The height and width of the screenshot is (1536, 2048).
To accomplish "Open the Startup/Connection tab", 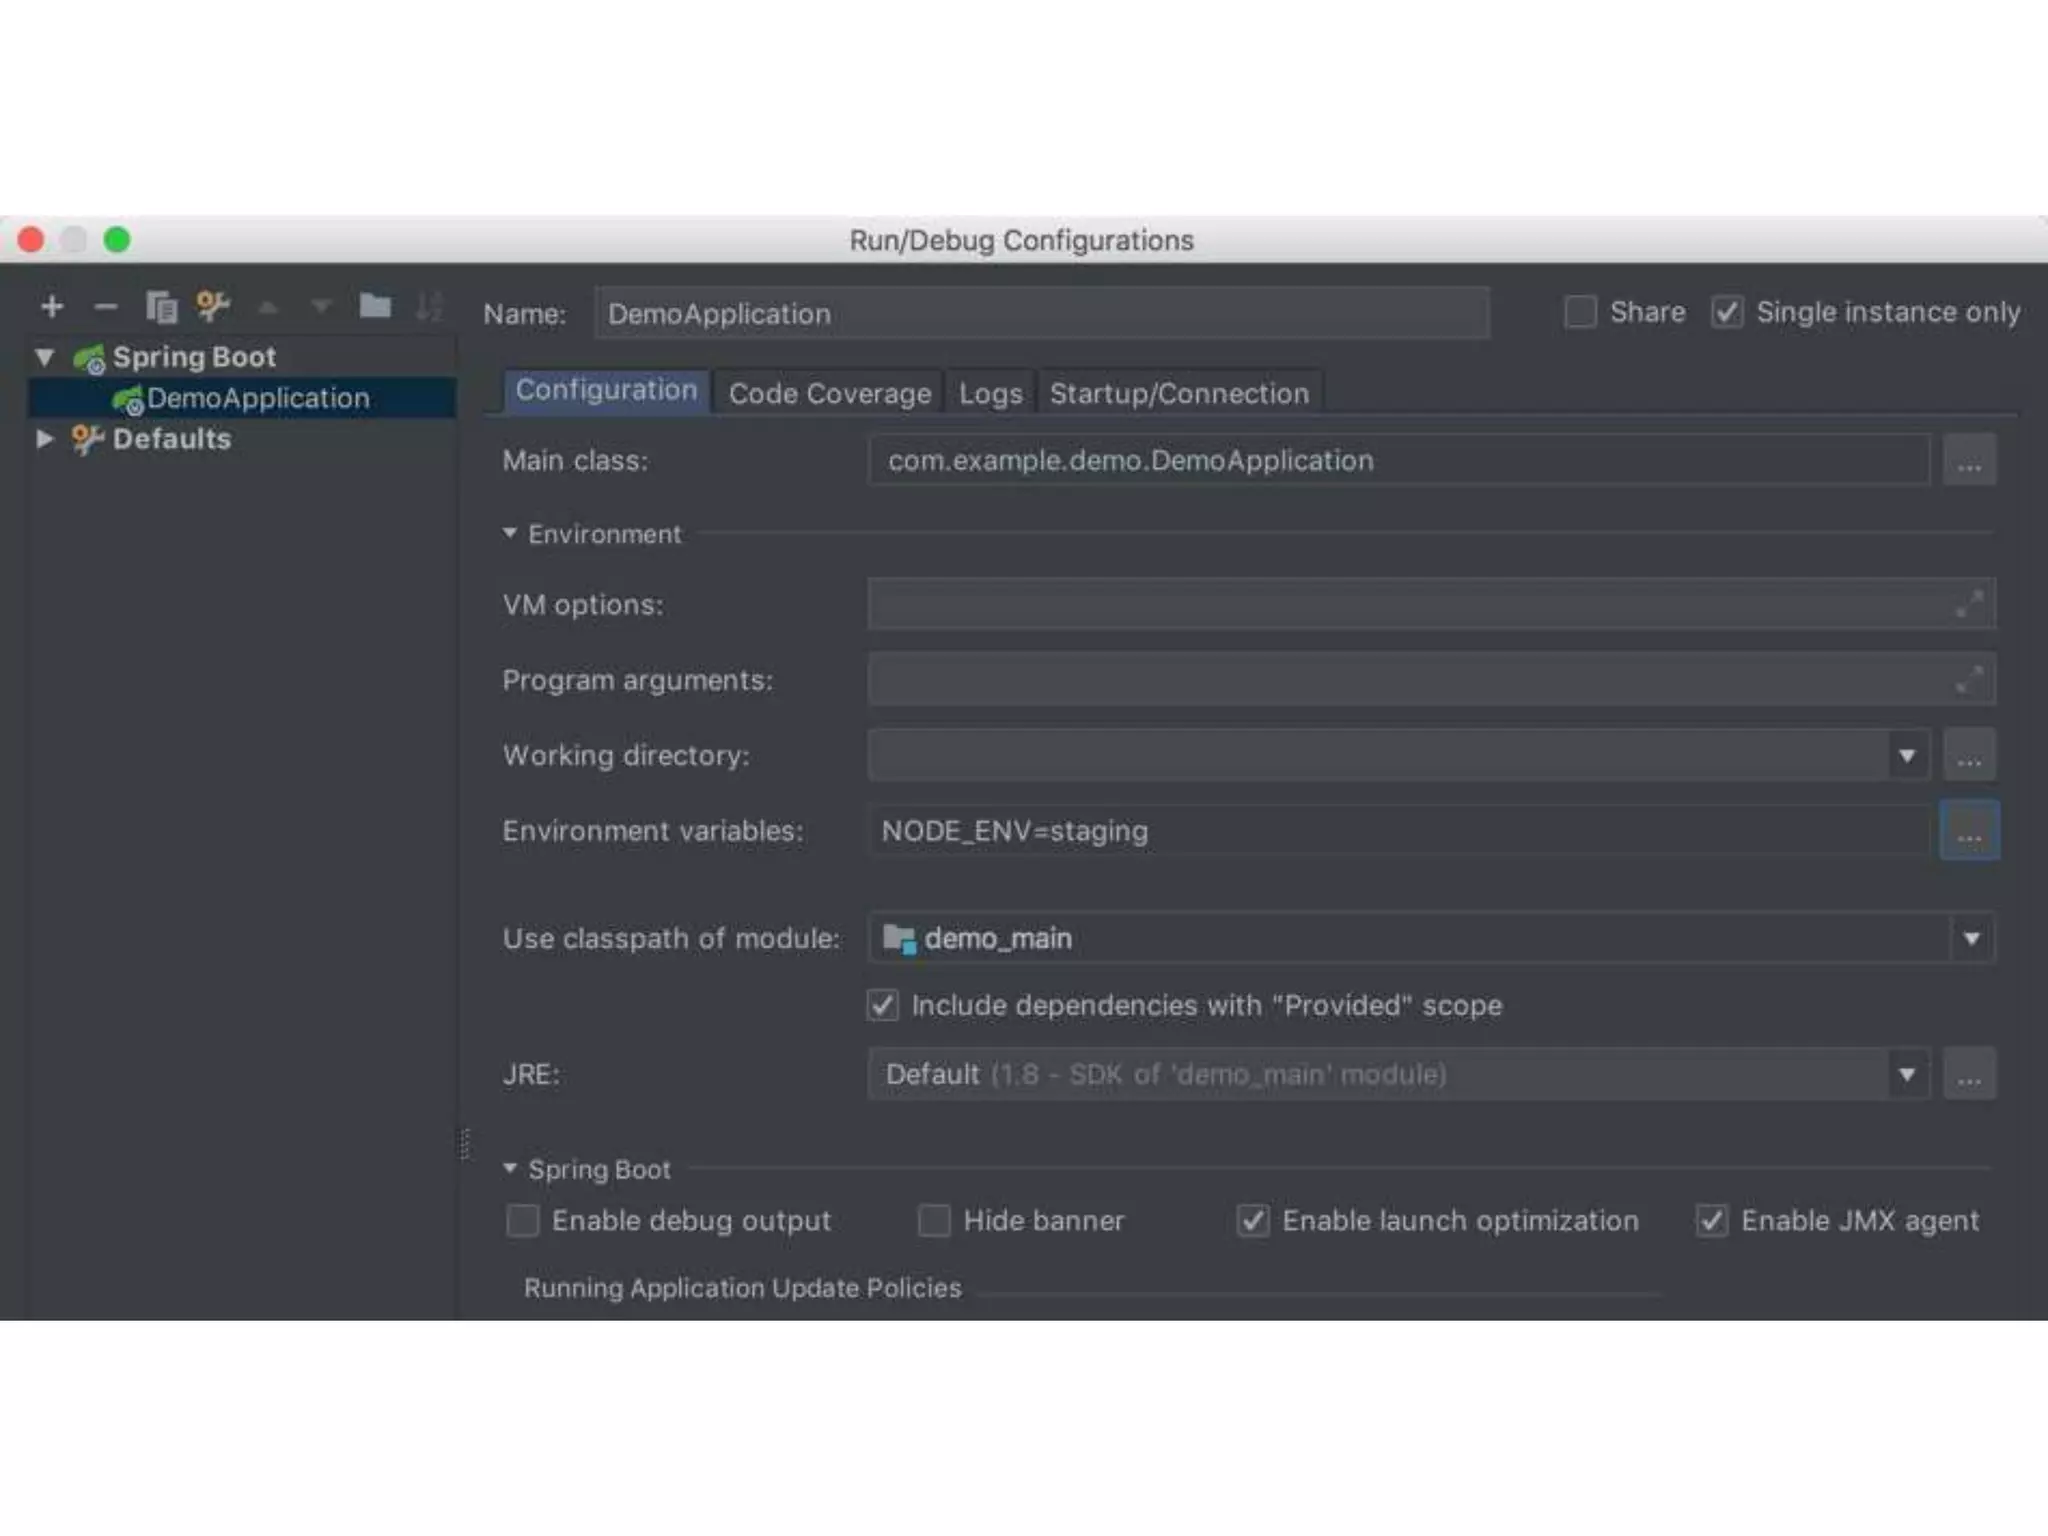I will 1179,393.
